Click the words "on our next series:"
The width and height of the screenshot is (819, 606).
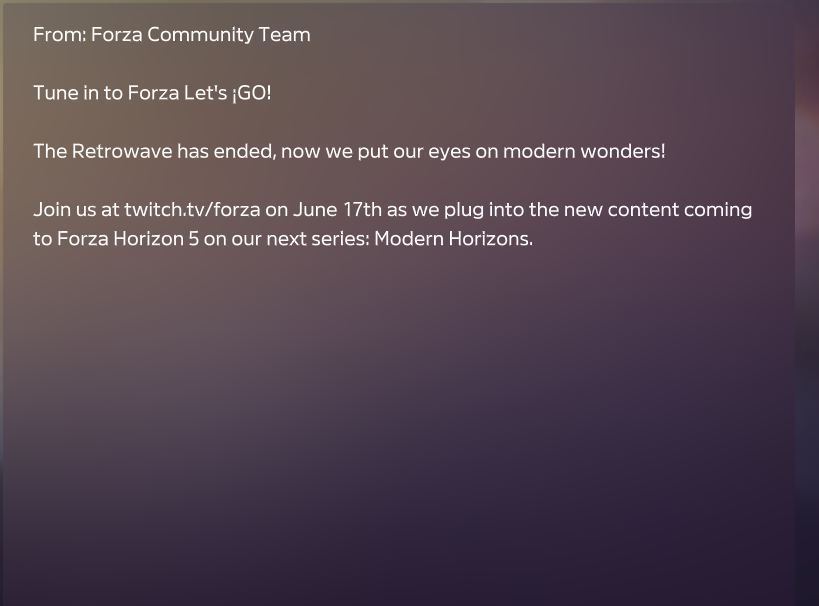[286, 239]
